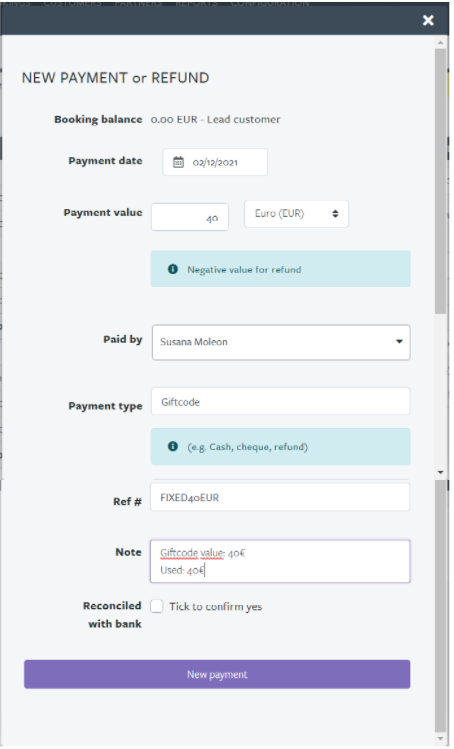
Task: Click the Ref # field FIXED40EUR
Action: coord(280,497)
